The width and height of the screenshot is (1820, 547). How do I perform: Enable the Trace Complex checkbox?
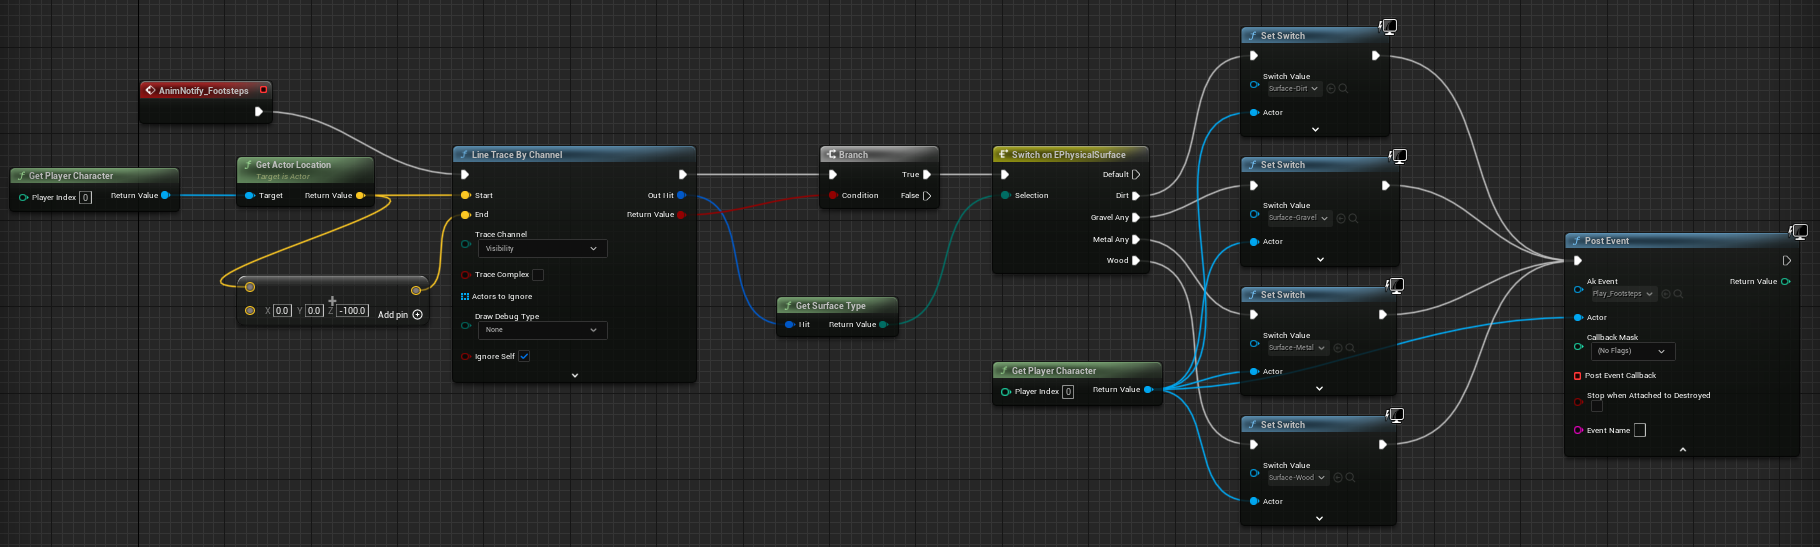pos(538,275)
